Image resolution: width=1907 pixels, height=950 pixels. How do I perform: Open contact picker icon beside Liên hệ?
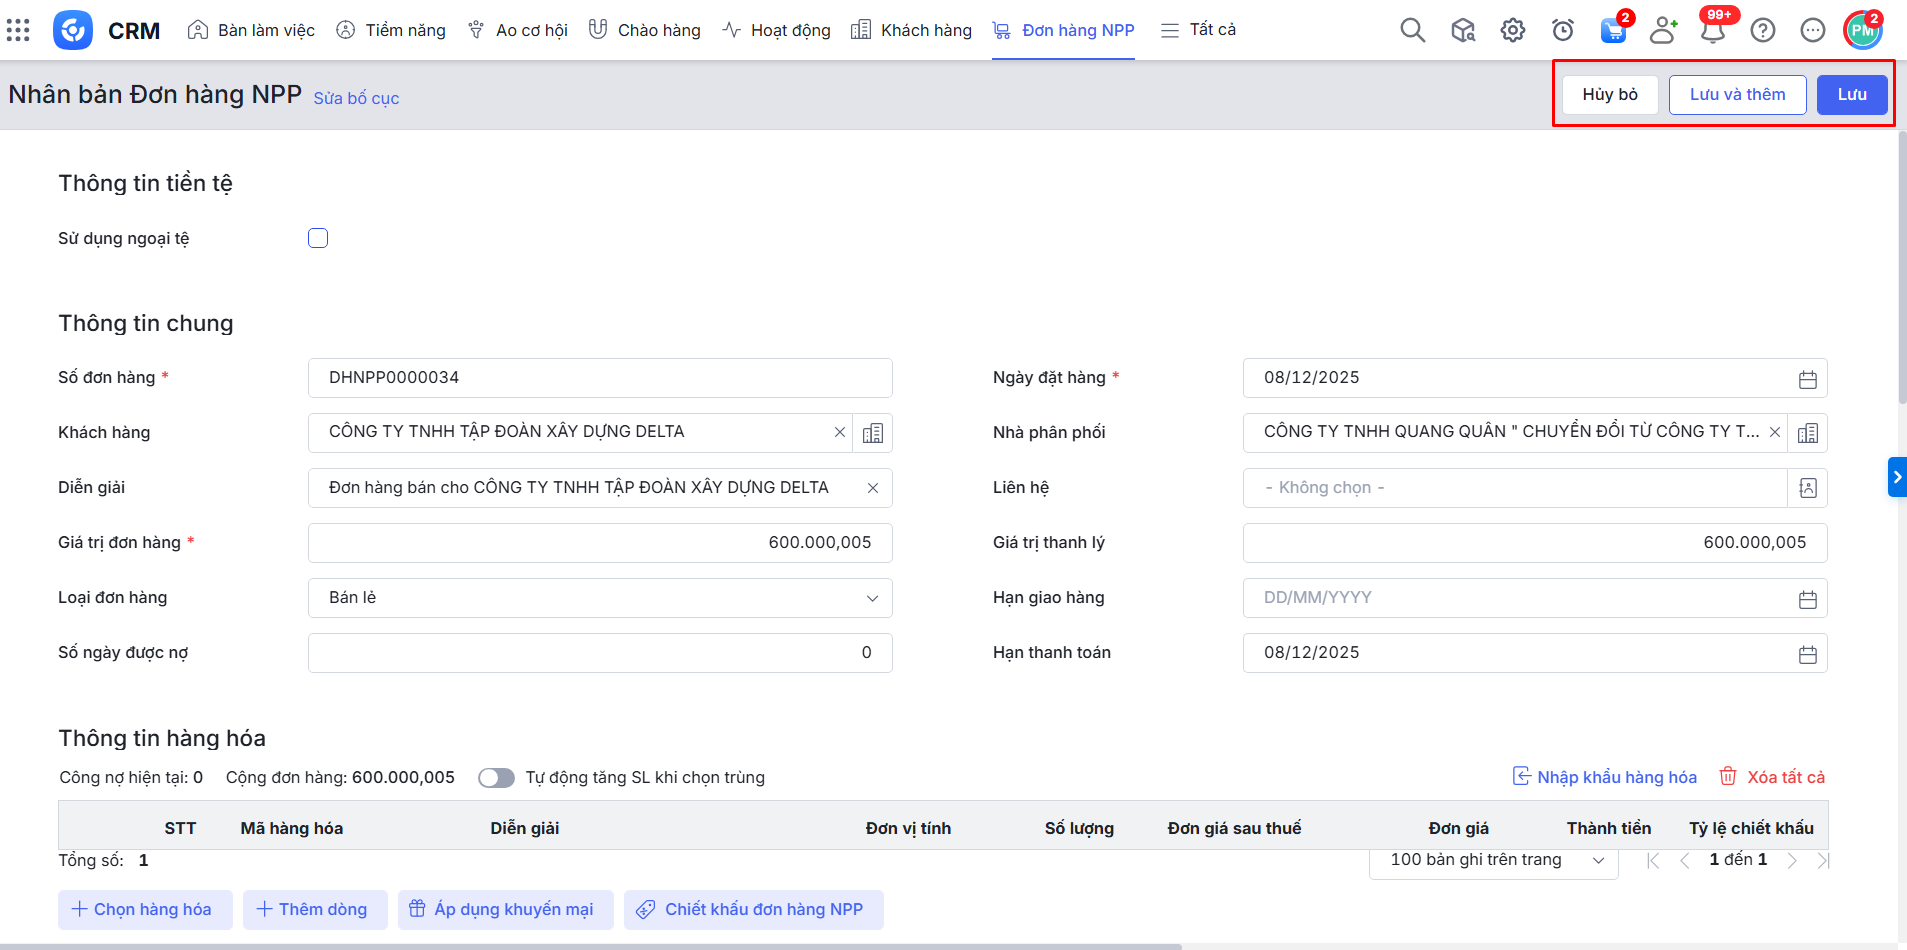1807,488
